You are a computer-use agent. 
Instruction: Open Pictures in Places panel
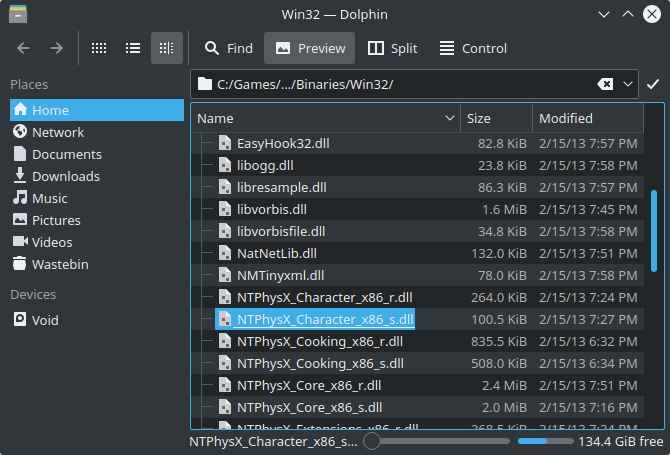click(97, 220)
